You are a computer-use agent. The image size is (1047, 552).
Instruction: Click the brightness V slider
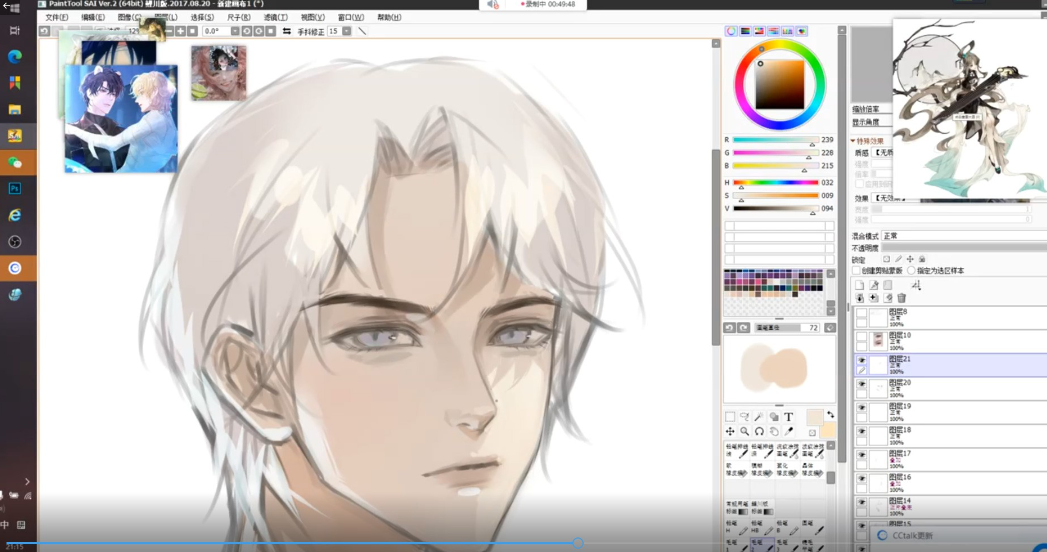[776, 208]
